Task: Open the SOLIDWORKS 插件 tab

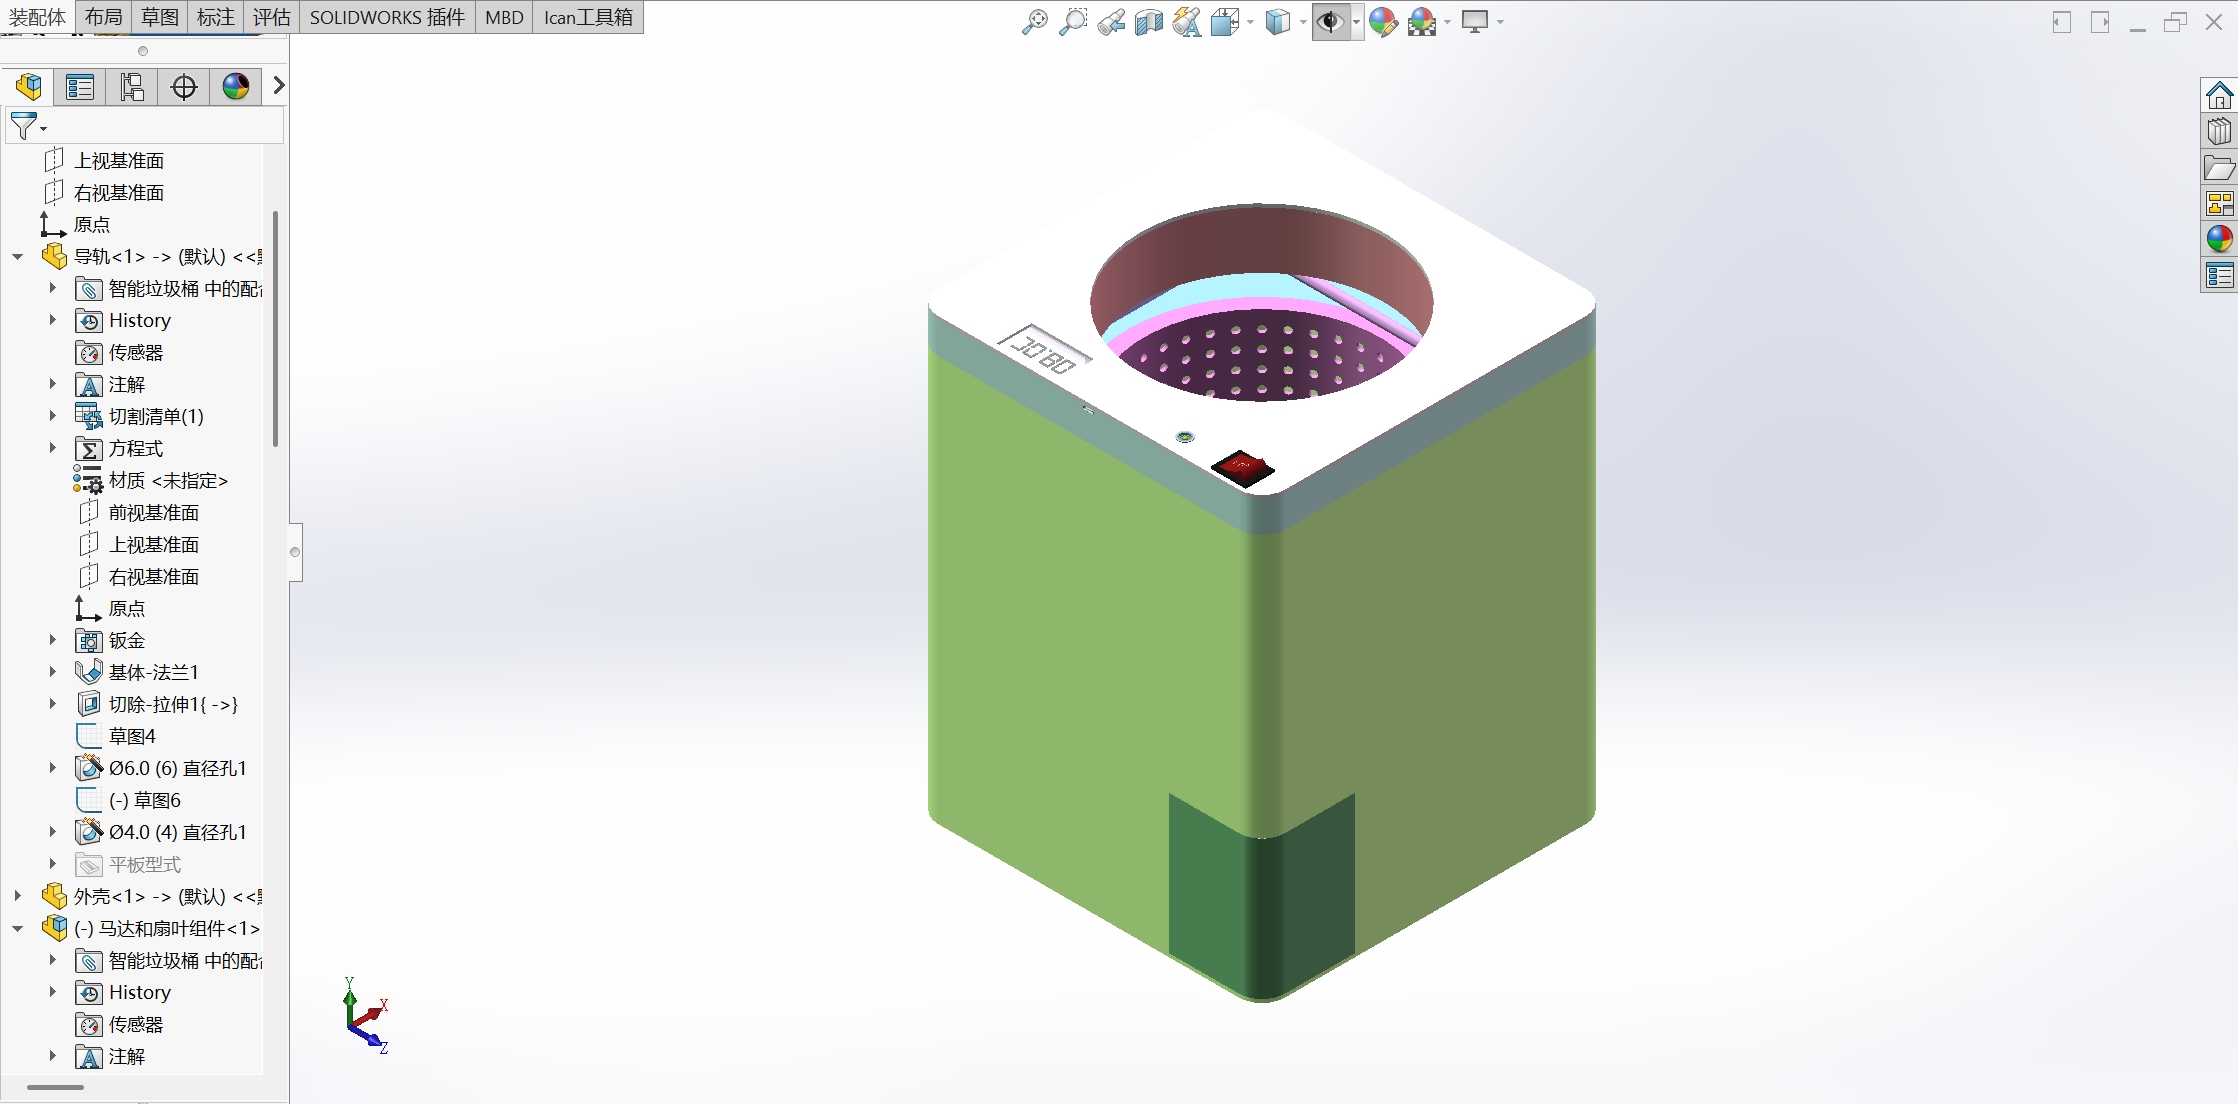Action: point(387,17)
